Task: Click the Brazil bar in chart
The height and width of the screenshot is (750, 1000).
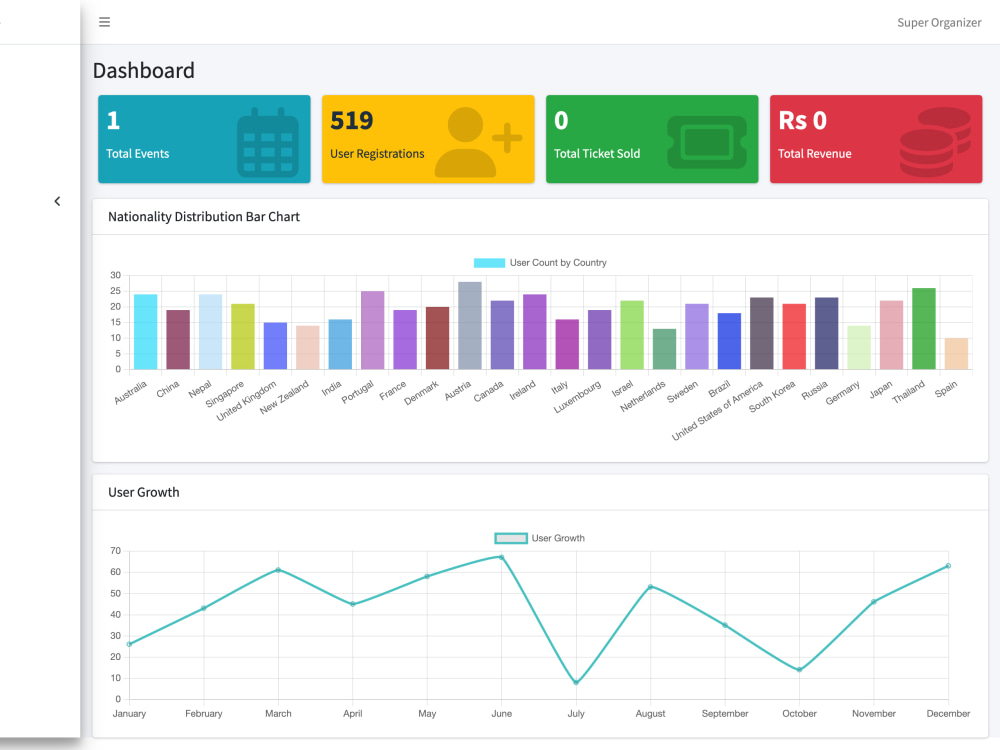Action: click(730, 341)
